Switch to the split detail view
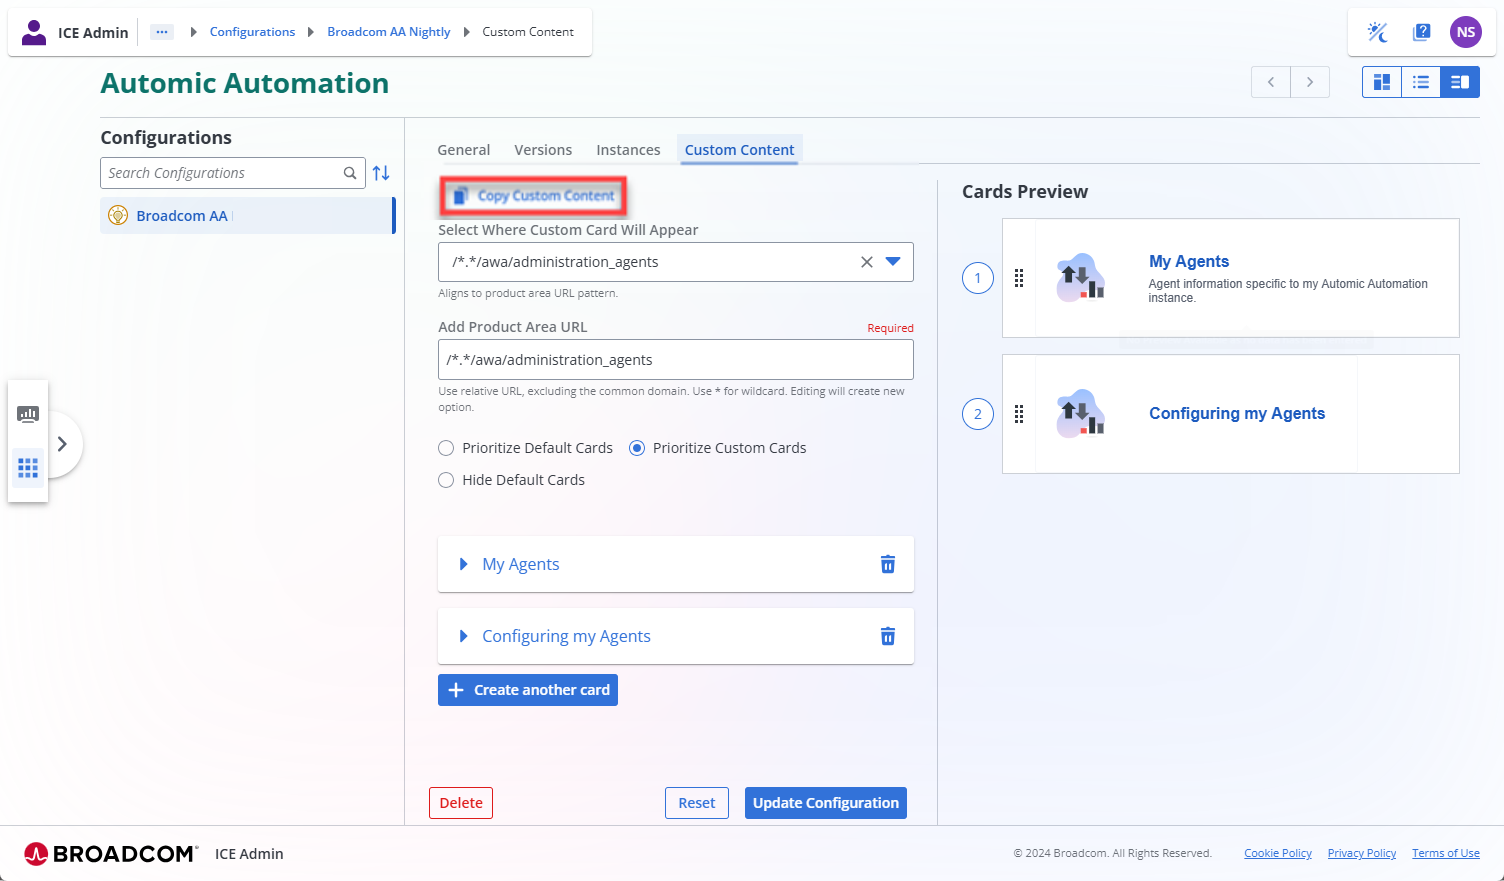1504x881 pixels. 1460,82
